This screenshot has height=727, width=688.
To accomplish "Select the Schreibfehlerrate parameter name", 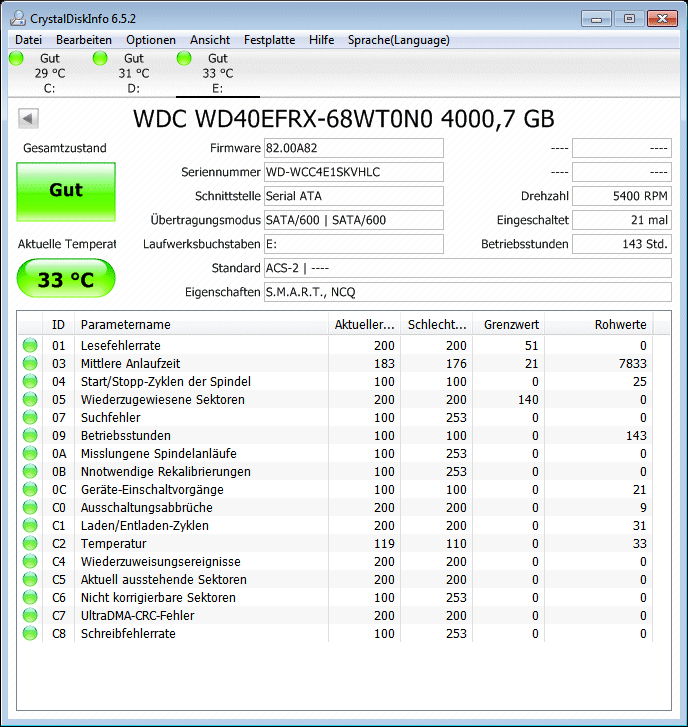I will pyautogui.click(x=128, y=633).
